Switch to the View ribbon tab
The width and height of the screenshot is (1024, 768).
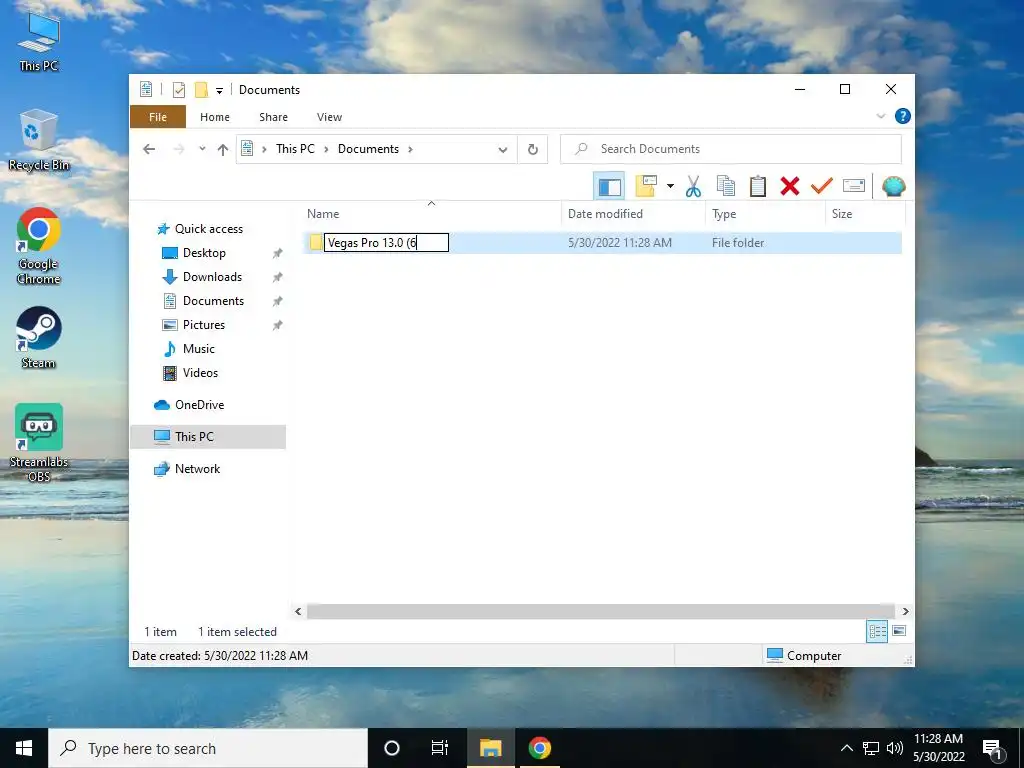[329, 117]
